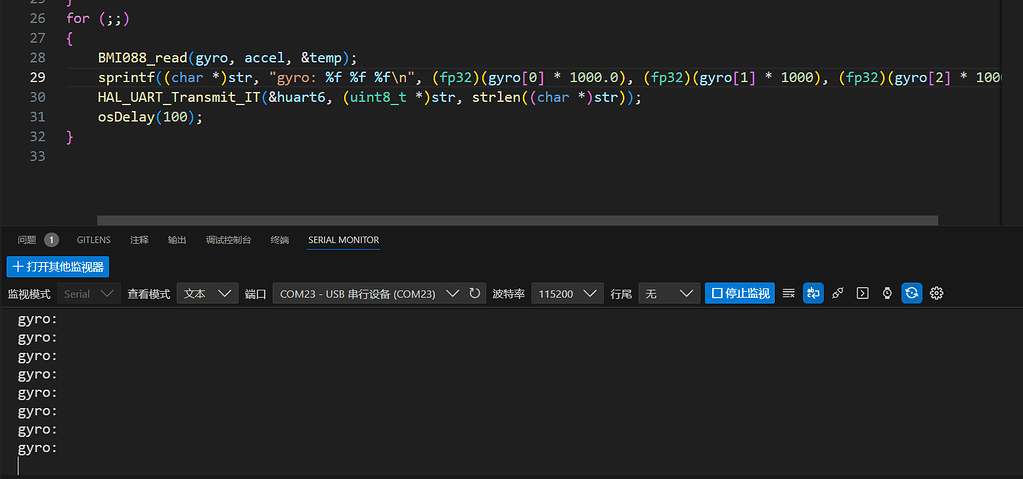
Task: Open the Serial monitor mode dropdown
Action: tap(88, 293)
